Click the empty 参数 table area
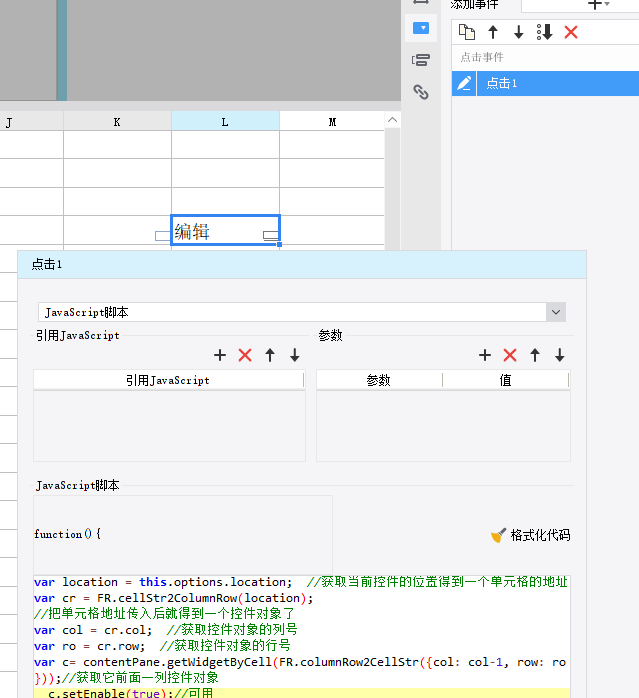The height and width of the screenshot is (698, 639). click(x=443, y=426)
